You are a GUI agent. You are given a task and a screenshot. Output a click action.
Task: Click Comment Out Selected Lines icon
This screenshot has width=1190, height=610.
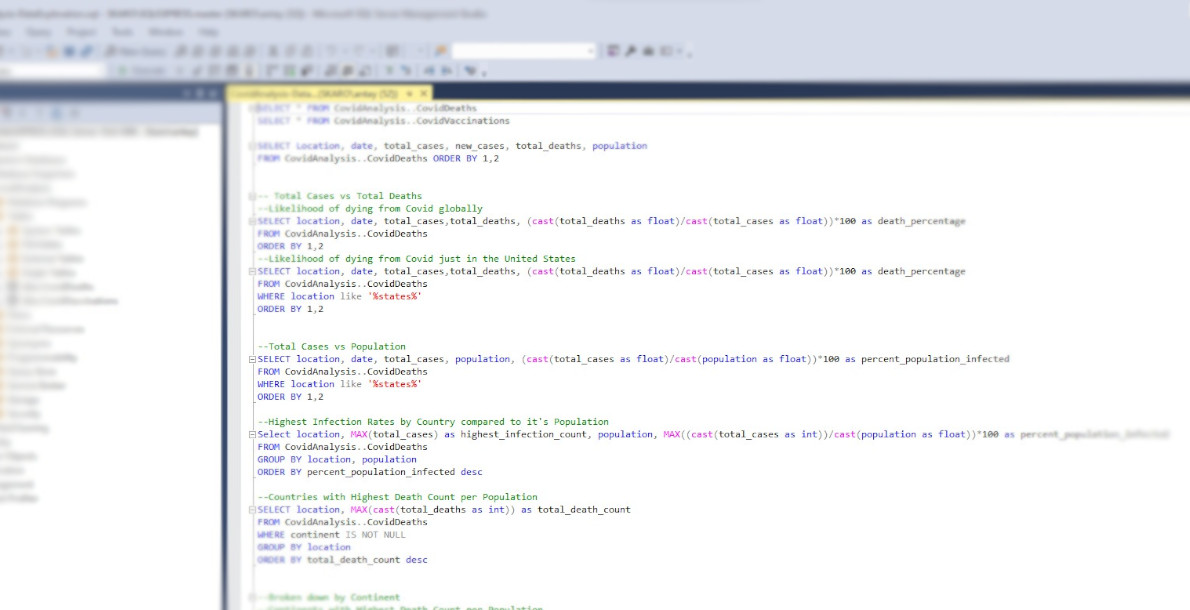[389, 71]
